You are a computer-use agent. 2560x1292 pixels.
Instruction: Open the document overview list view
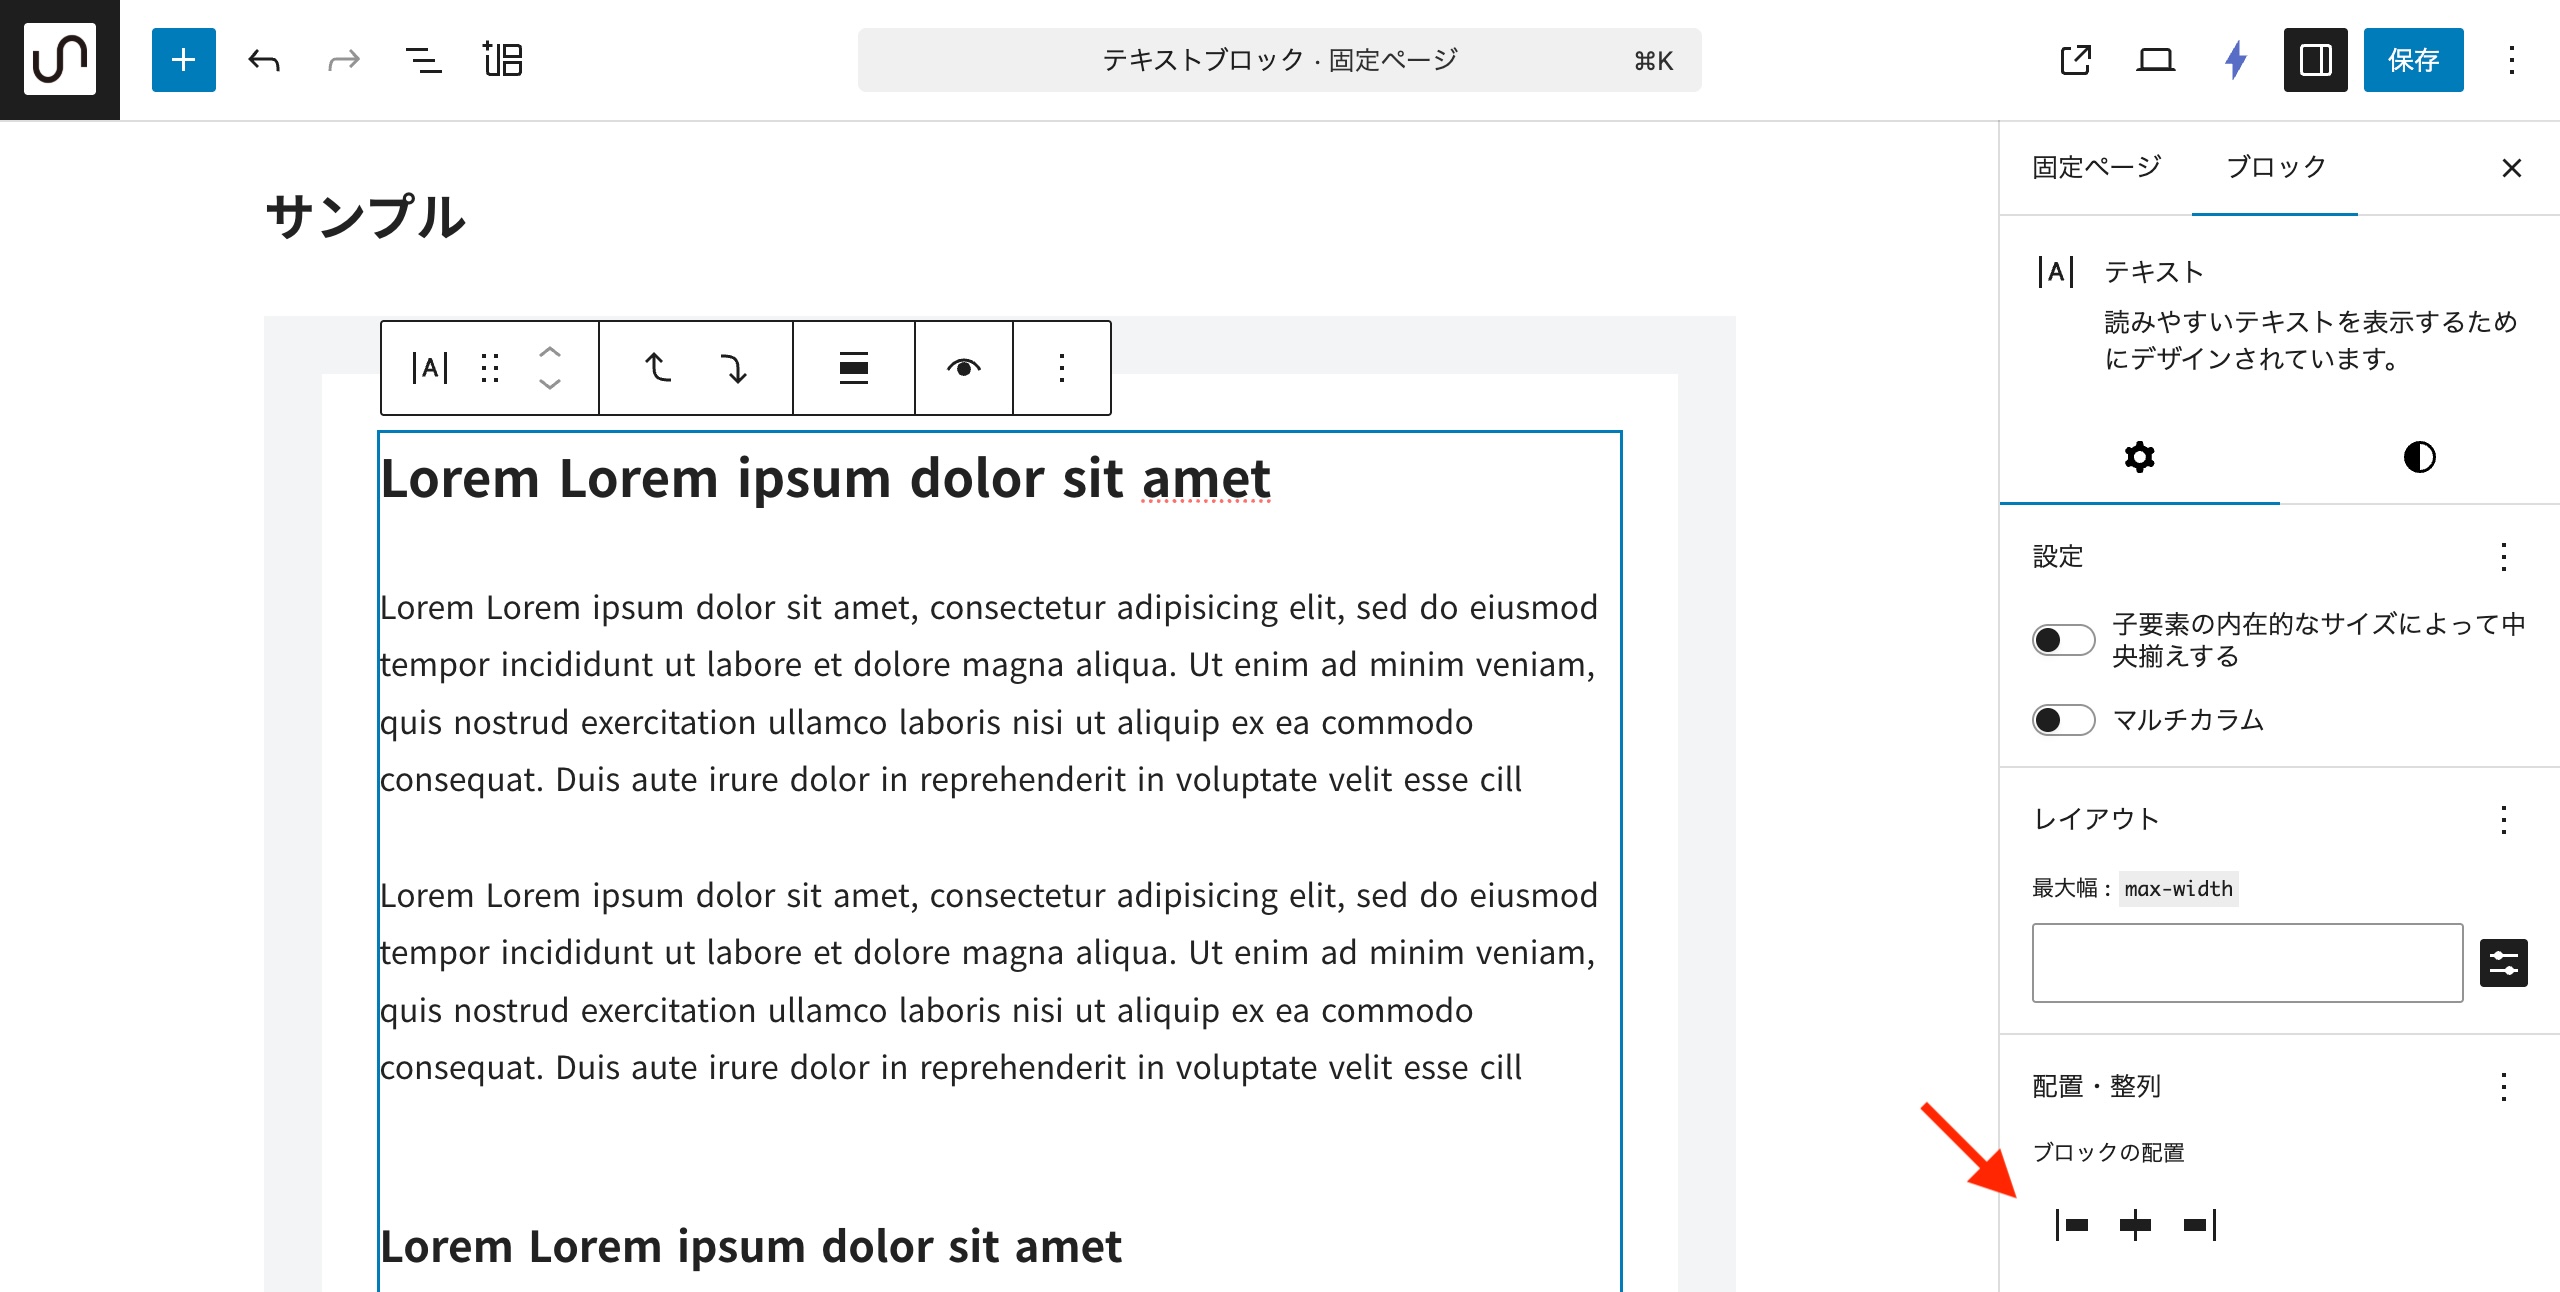pyautogui.click(x=423, y=60)
